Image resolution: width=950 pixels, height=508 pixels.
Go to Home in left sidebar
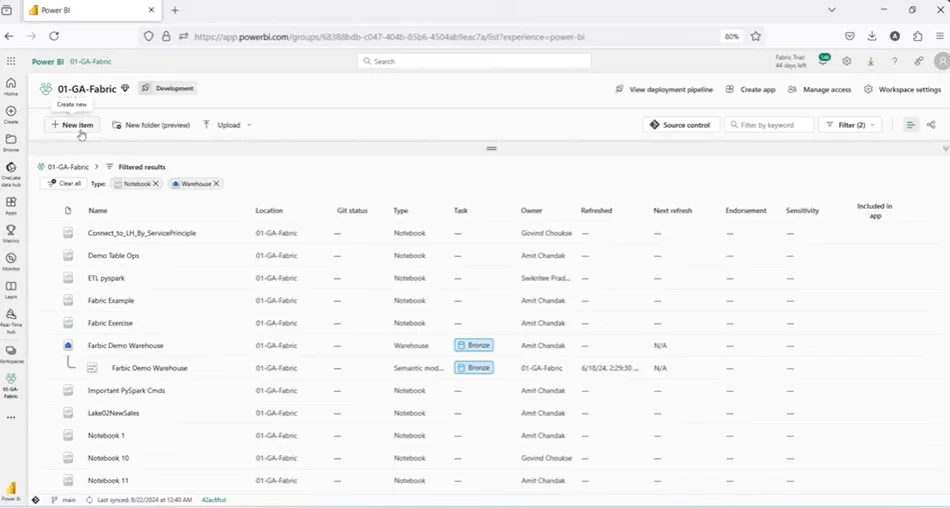pos(11,86)
